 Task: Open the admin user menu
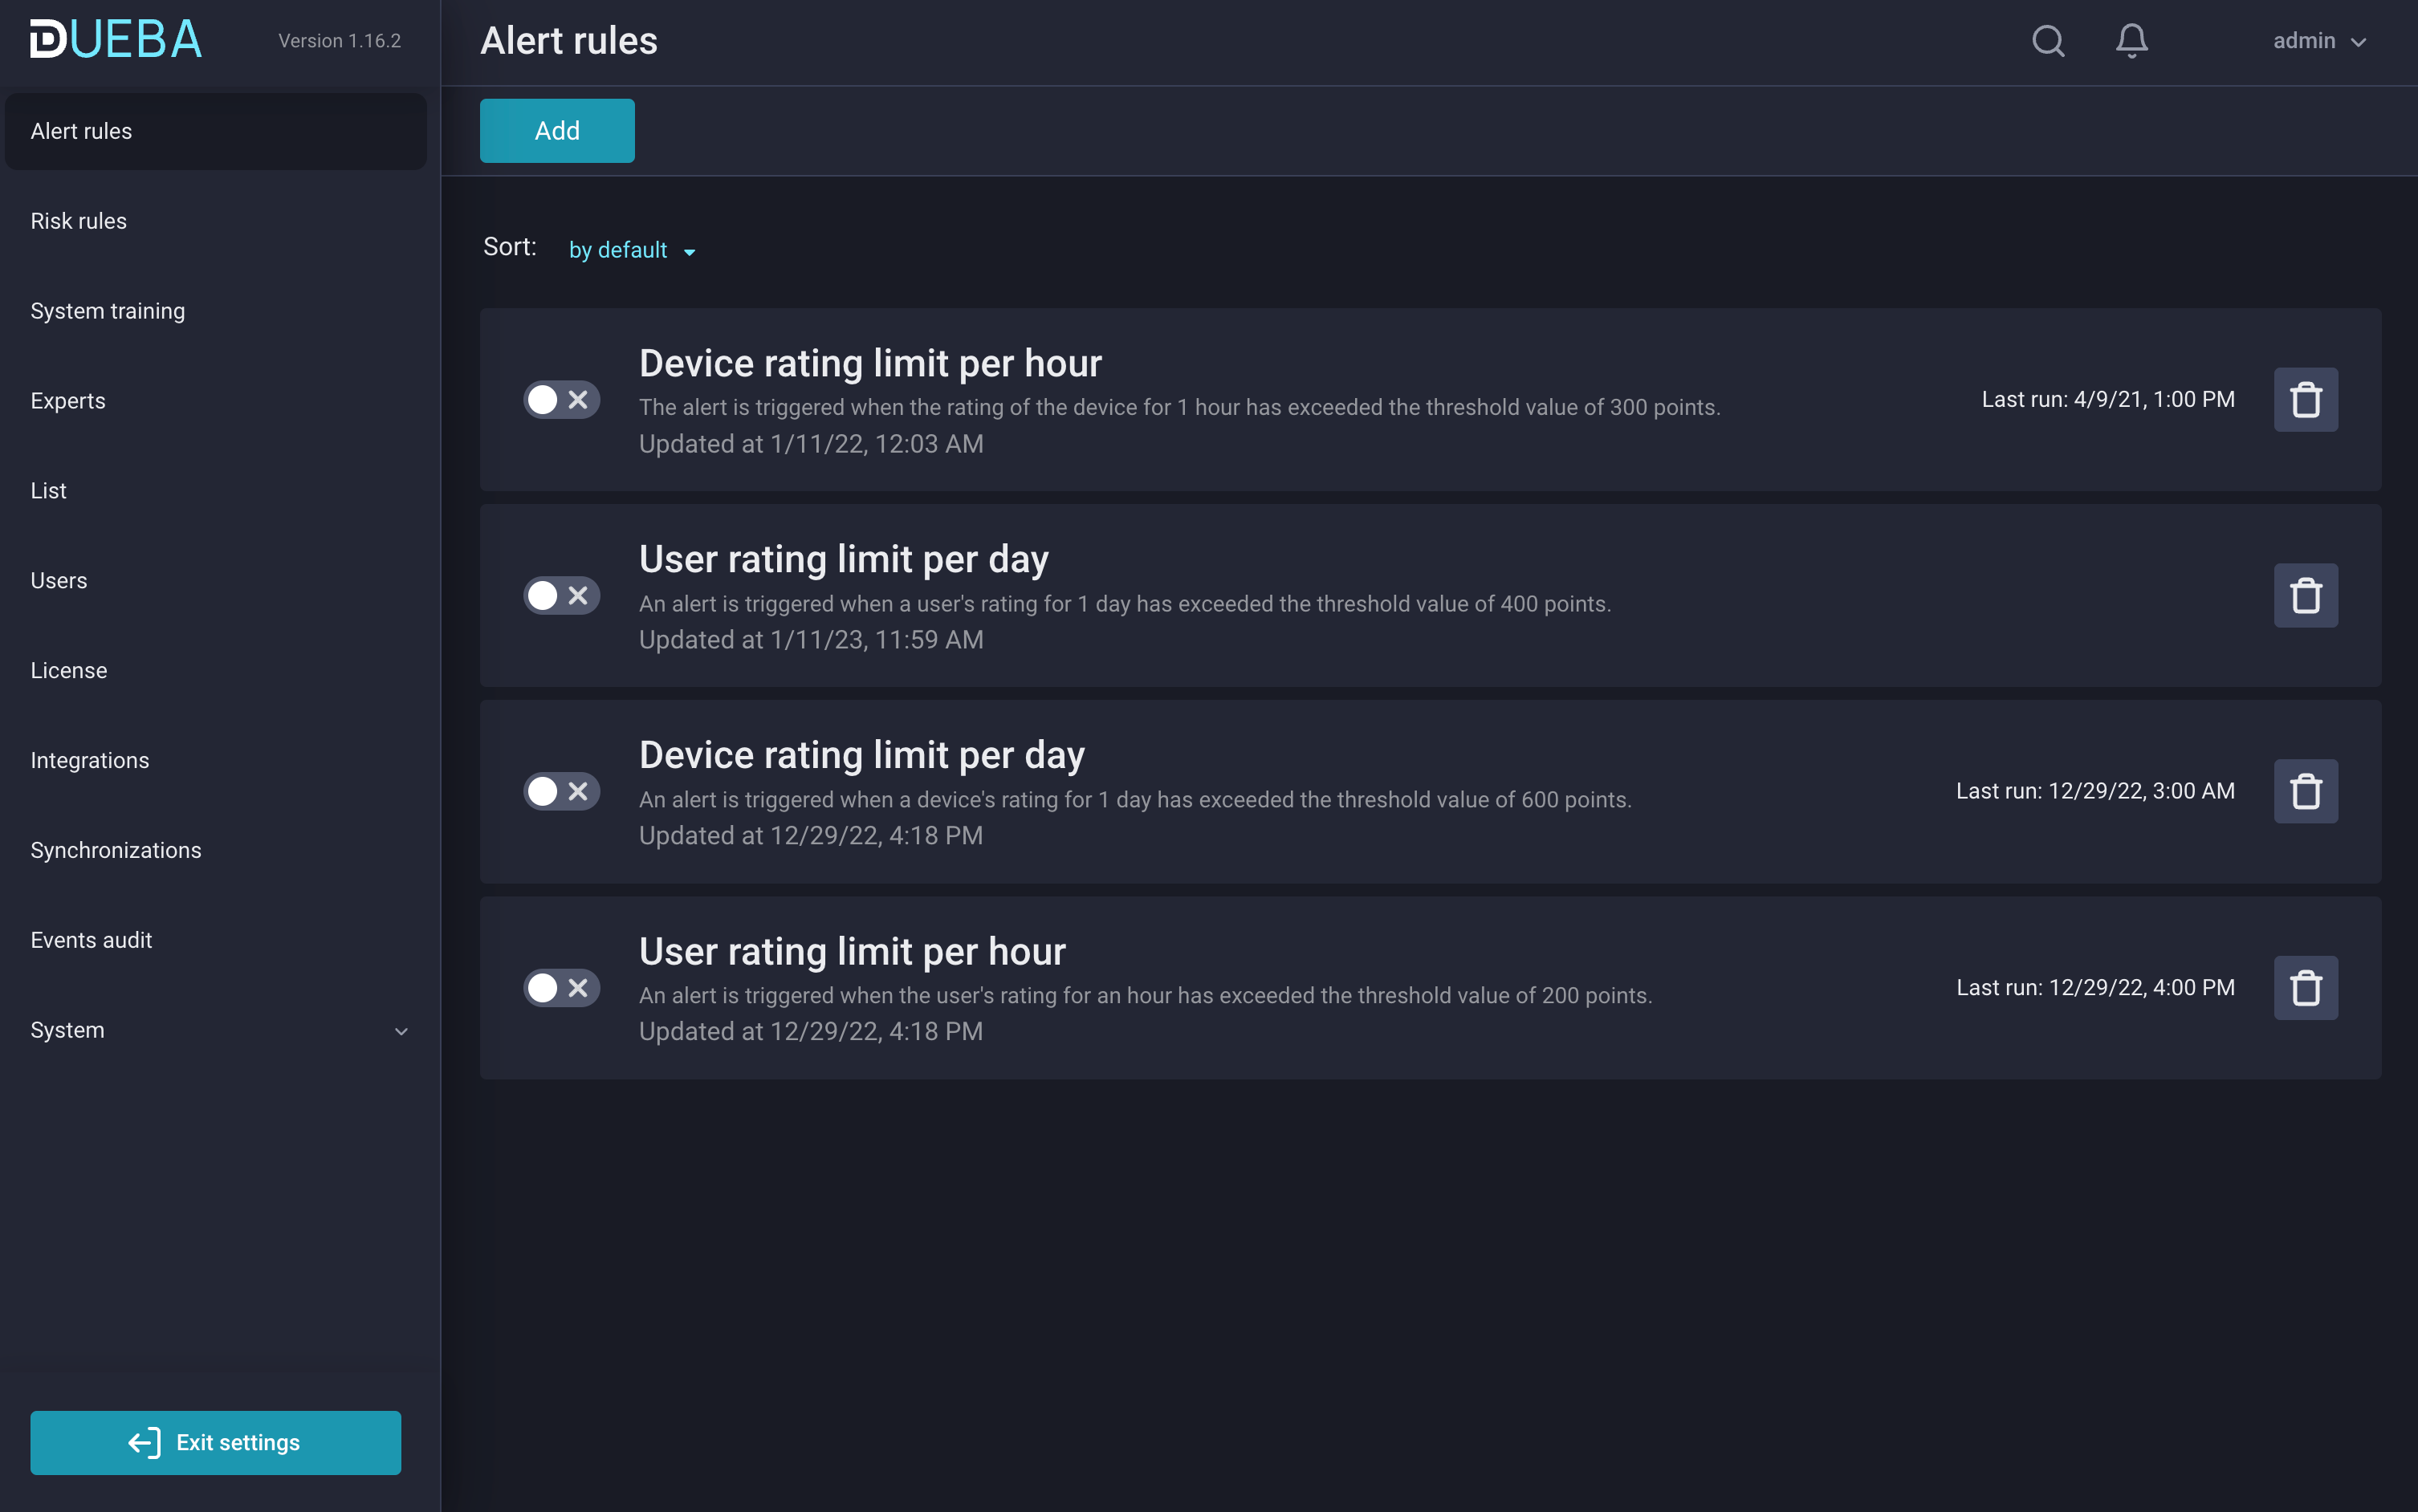[2318, 41]
